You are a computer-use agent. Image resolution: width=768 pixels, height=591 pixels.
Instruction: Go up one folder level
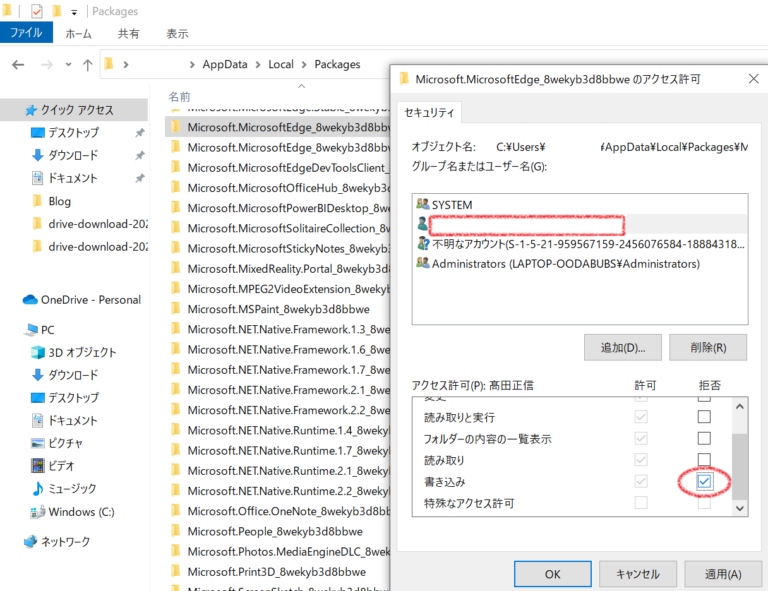(x=88, y=65)
